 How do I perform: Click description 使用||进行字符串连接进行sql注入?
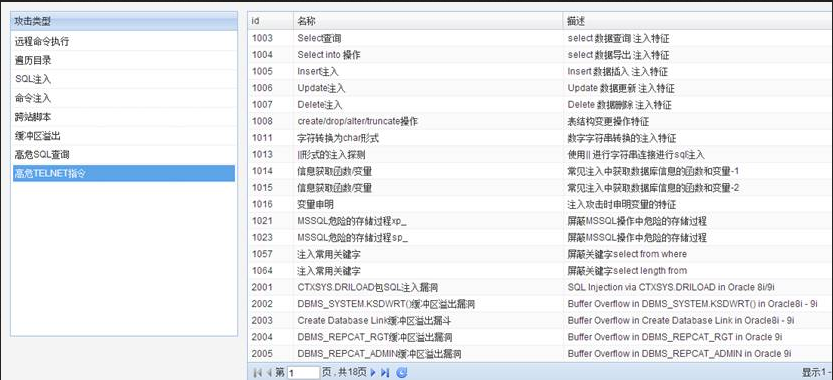point(636,155)
